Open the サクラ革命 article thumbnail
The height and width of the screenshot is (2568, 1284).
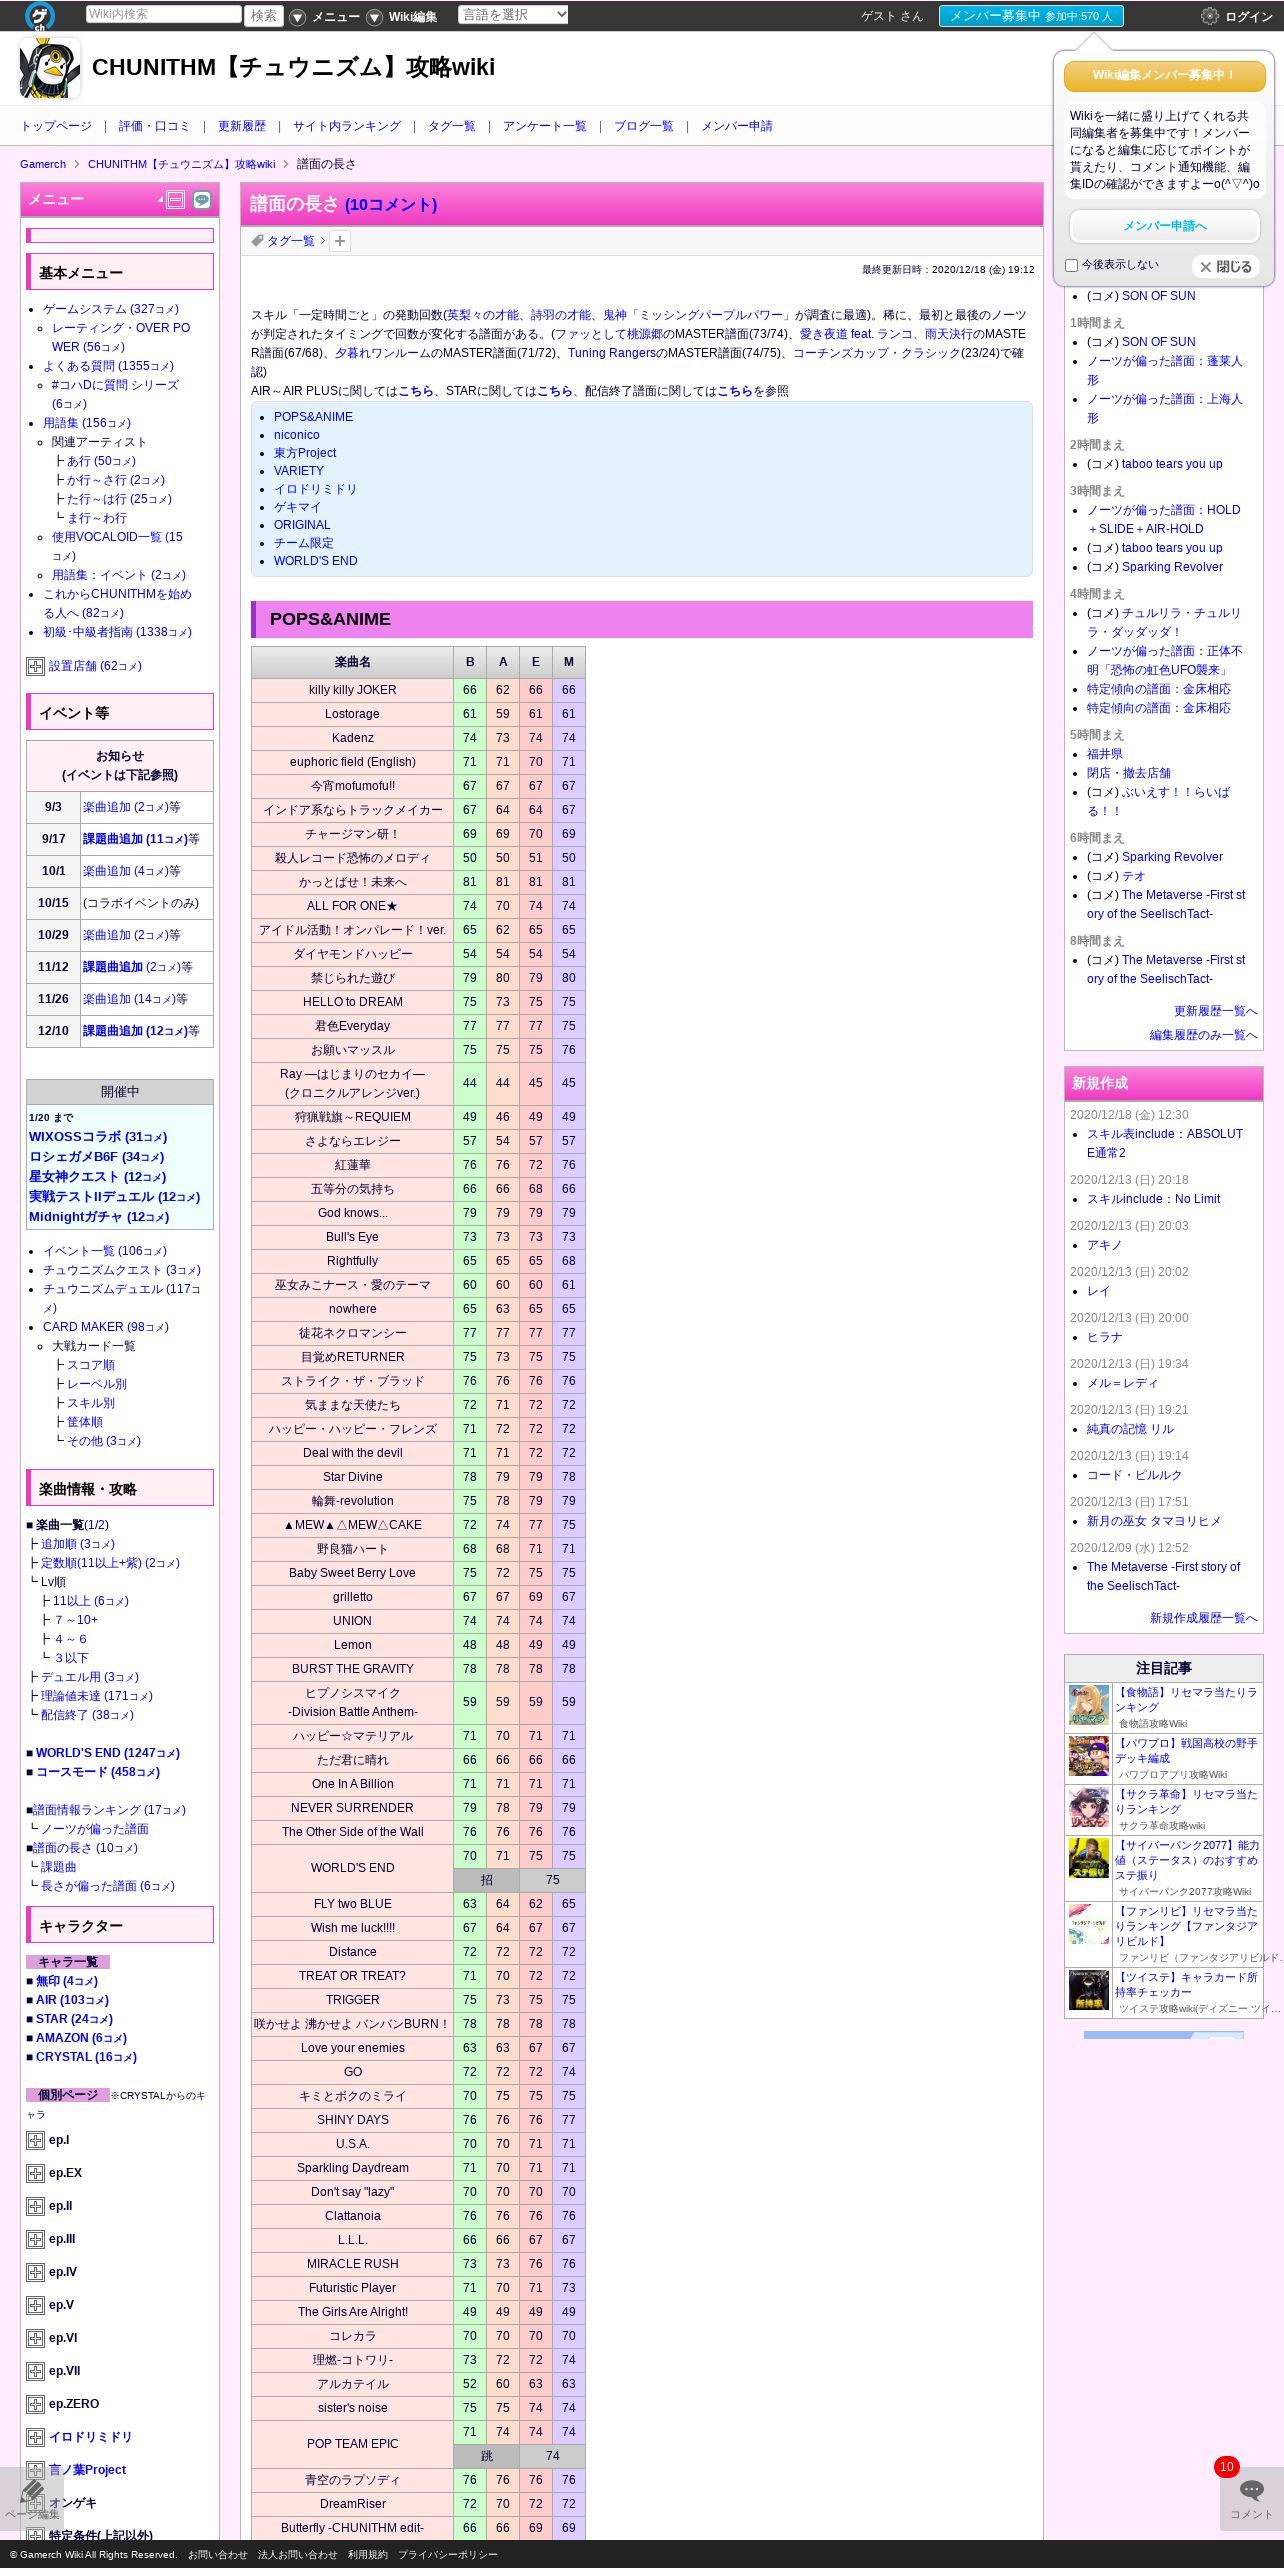point(1089,1808)
